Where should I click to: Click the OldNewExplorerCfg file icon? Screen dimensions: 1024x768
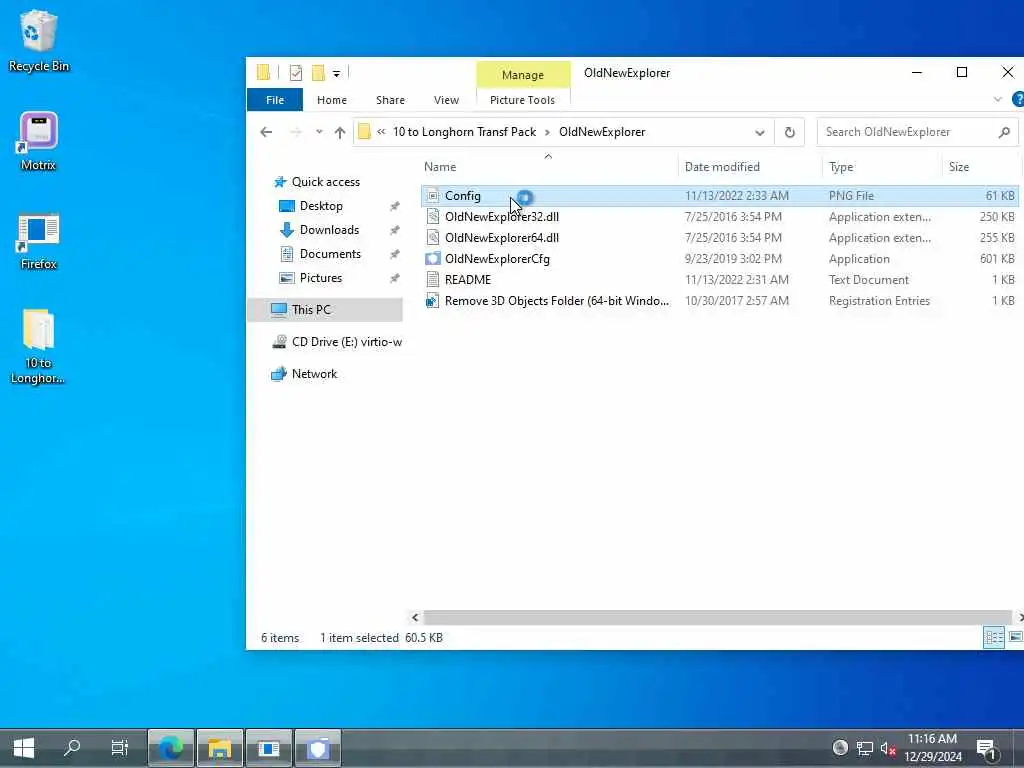[x=432, y=259]
